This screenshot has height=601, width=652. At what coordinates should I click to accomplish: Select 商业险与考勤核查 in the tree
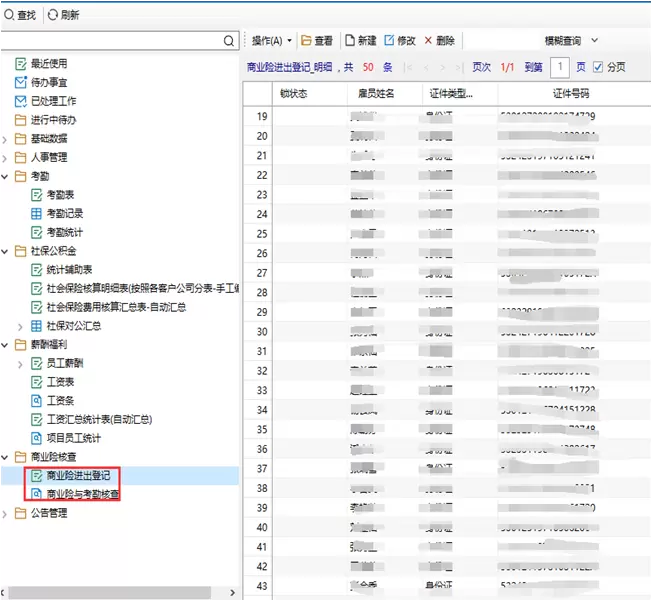[x=83, y=494]
